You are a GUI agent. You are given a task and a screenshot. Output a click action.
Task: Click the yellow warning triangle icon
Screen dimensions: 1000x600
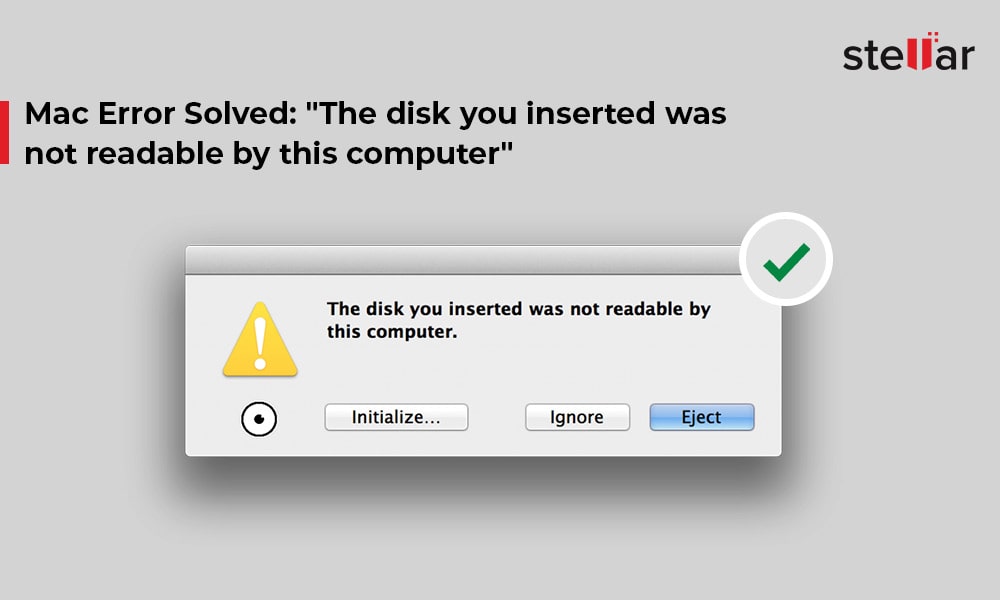click(x=260, y=339)
